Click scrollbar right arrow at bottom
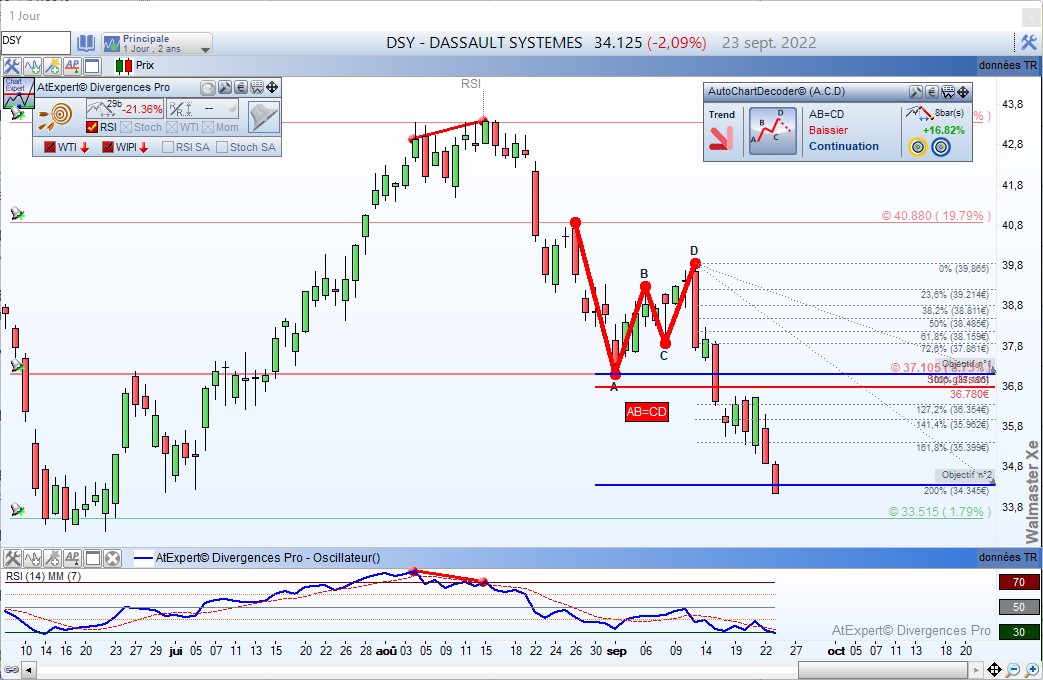This screenshot has width=1043, height=680. pos(975,670)
